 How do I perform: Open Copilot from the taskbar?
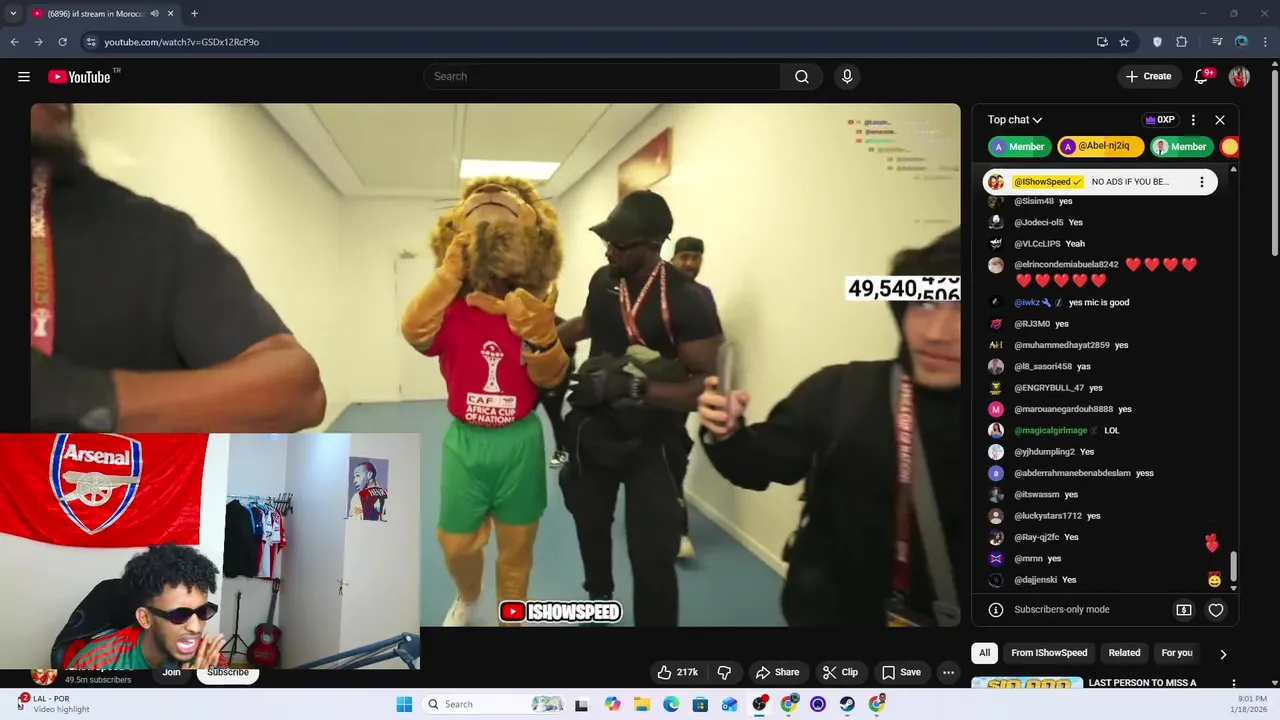pos(612,704)
